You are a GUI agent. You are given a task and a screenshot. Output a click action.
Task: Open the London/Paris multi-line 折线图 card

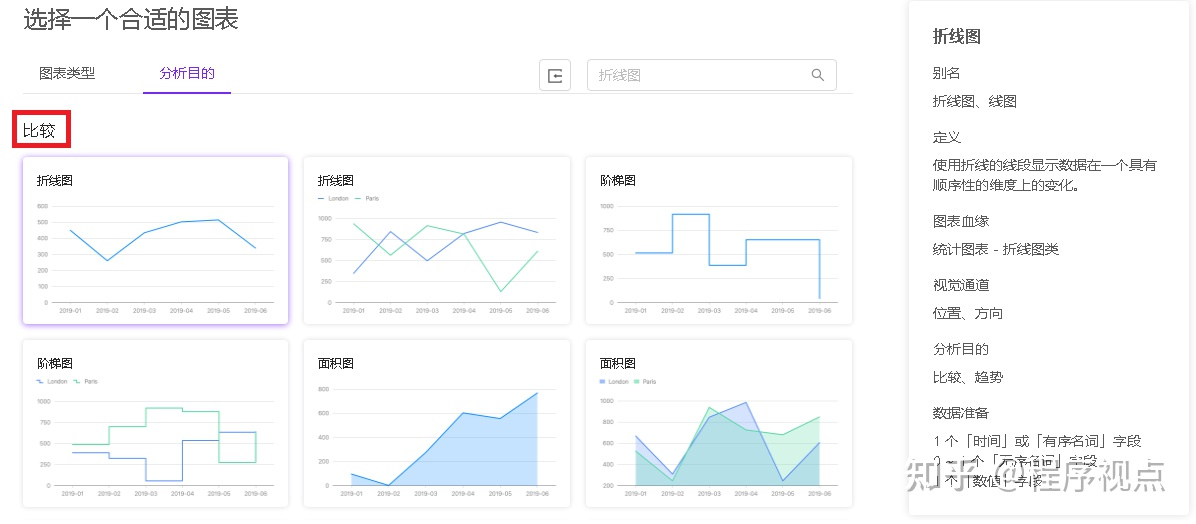(x=437, y=240)
